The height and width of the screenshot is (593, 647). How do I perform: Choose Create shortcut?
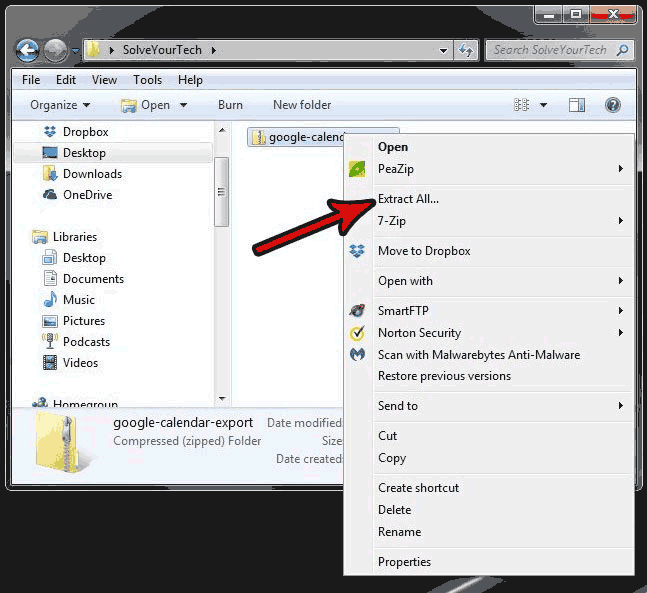pyautogui.click(x=418, y=488)
